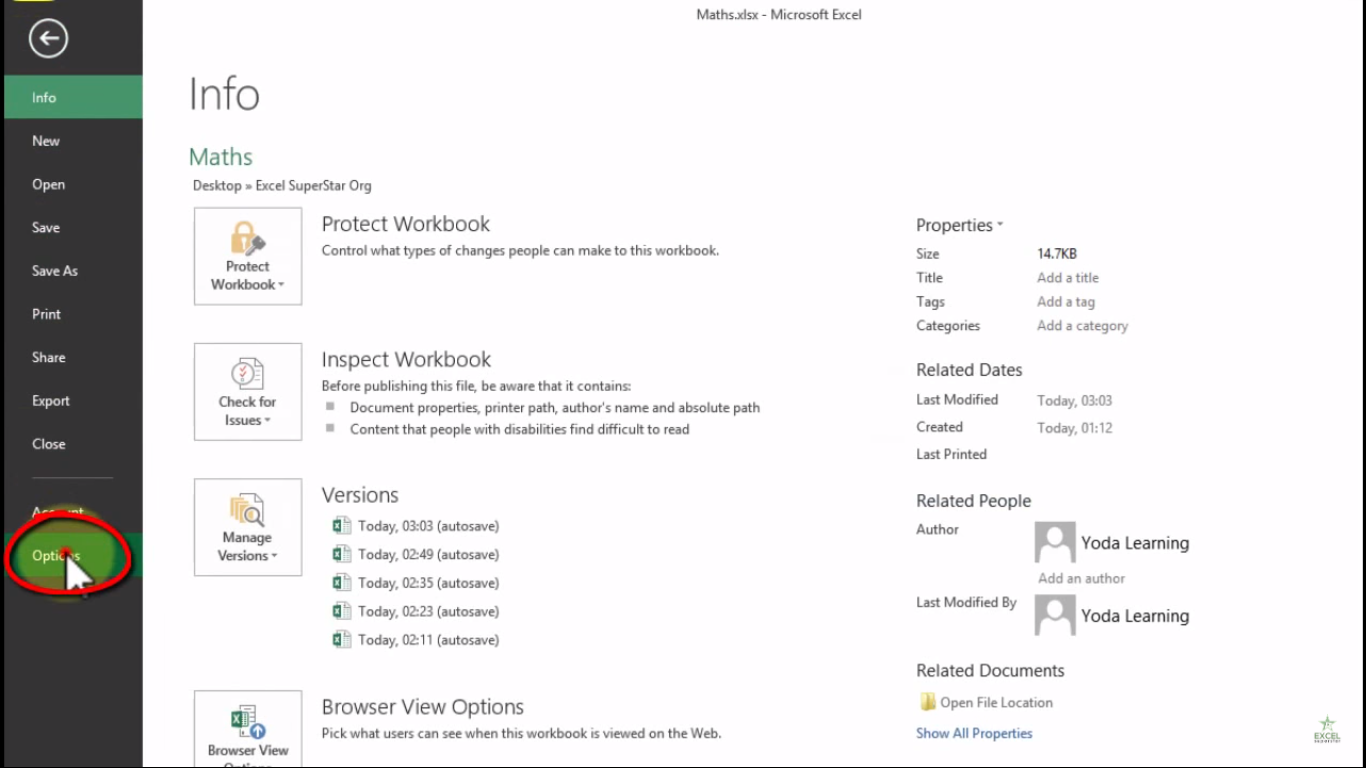Click the Maths workbook name heading
Image resolution: width=1366 pixels, height=768 pixels.
tap(221, 157)
